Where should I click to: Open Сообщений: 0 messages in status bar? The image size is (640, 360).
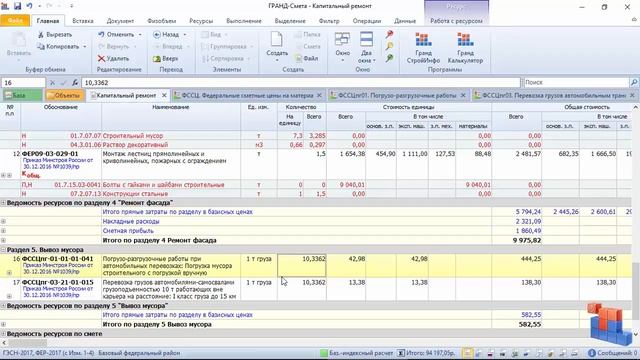click(612, 353)
